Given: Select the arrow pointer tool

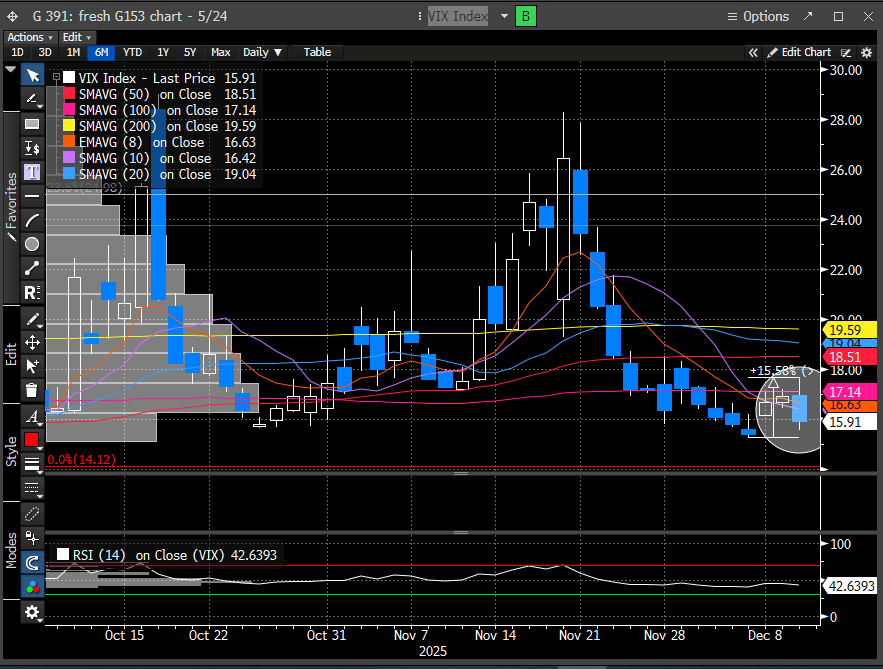Looking at the screenshot, I should 32,76.
